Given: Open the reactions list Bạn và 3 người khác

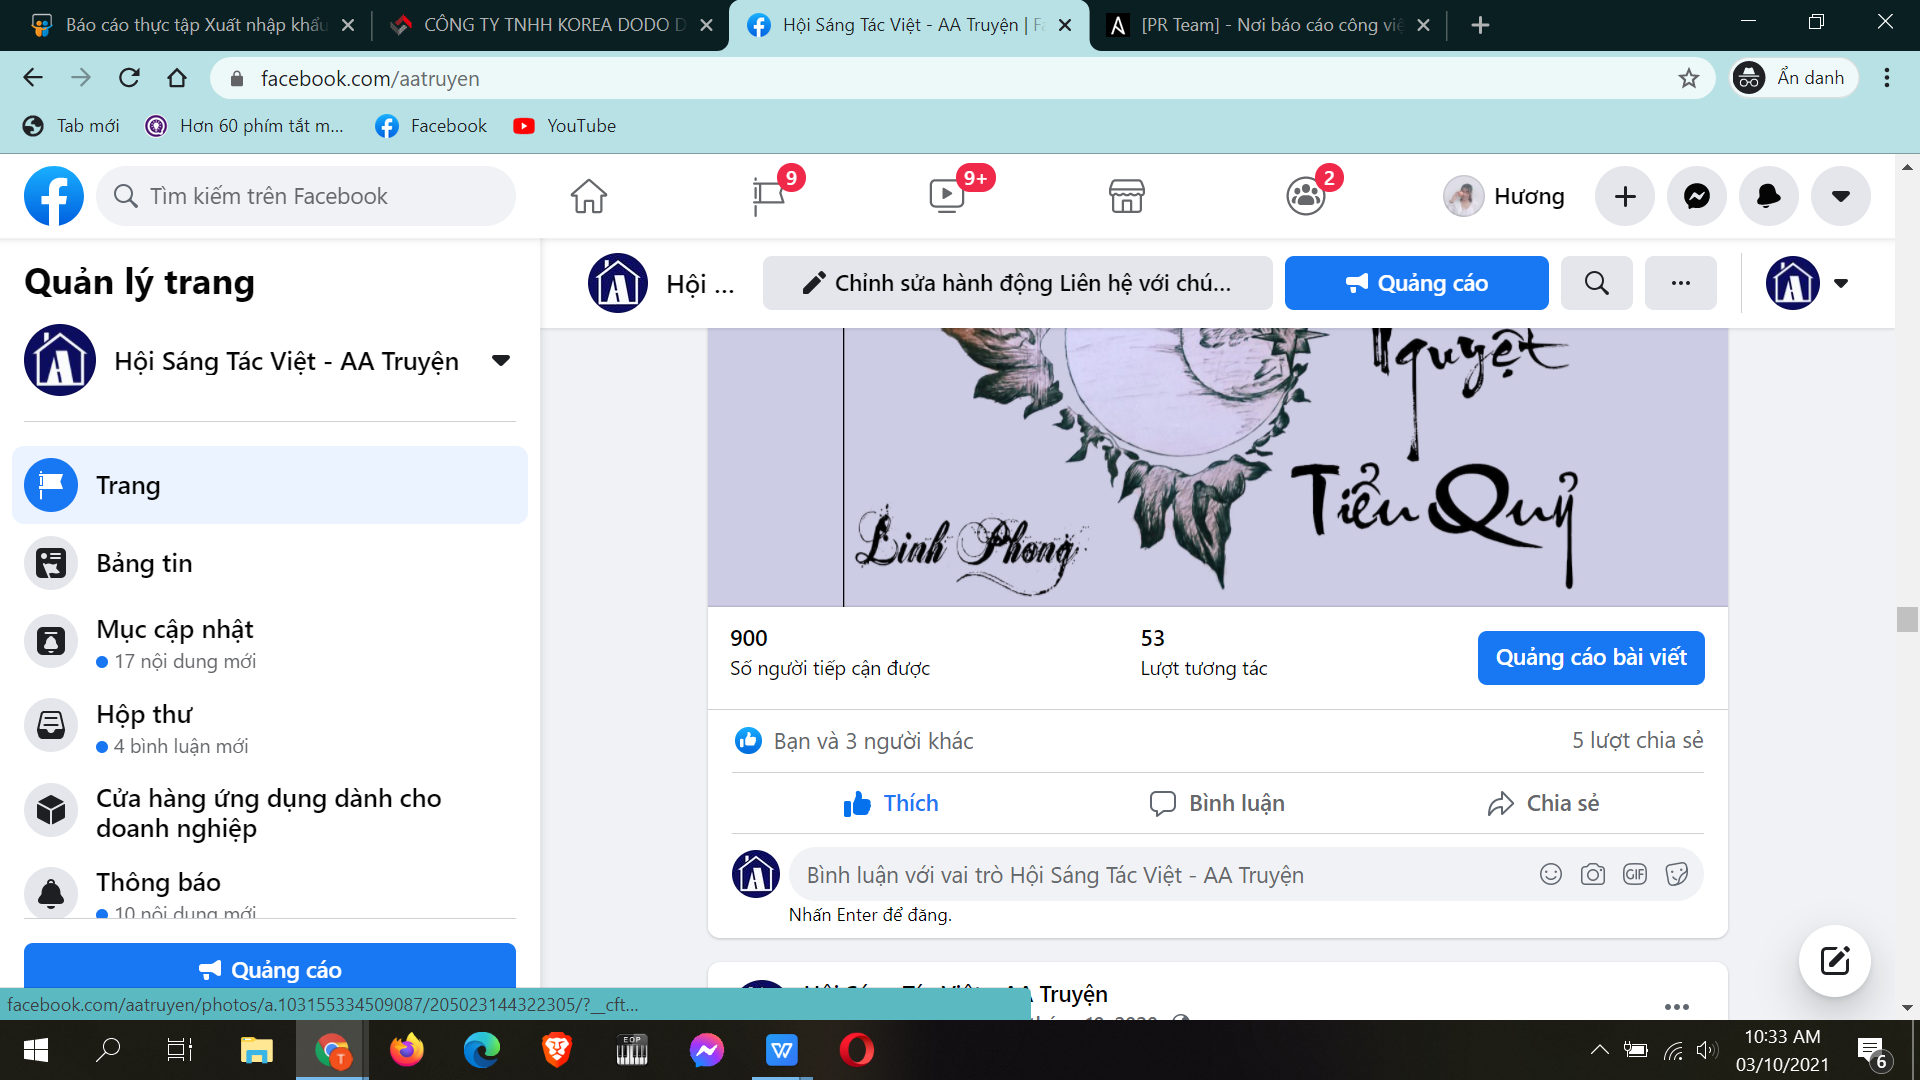Looking at the screenshot, I should (873, 741).
